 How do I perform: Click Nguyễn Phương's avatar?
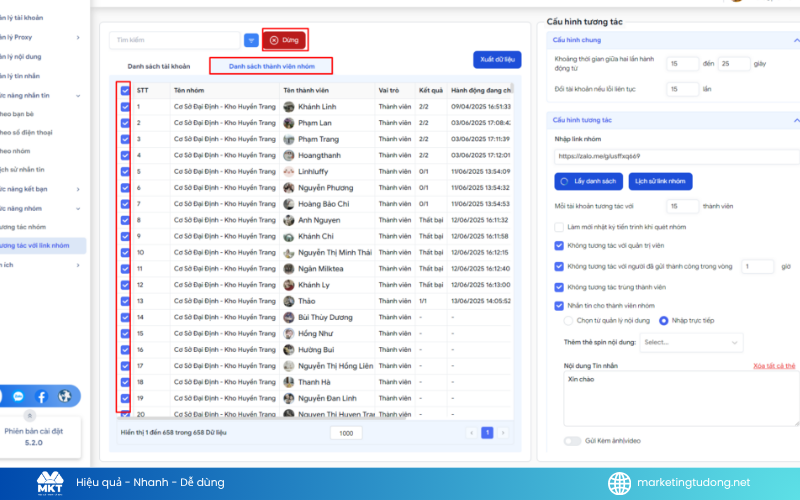(x=289, y=188)
